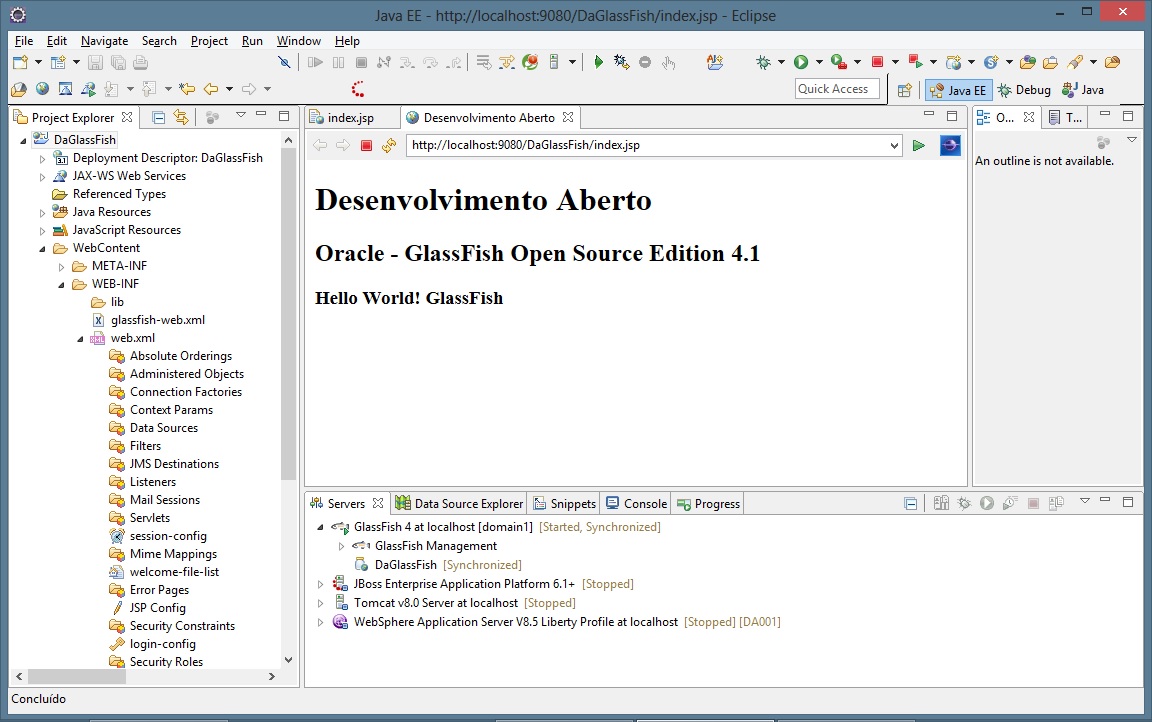Click the green Go arrow beside URL
Image resolution: width=1152 pixels, height=722 pixels.
(x=918, y=146)
